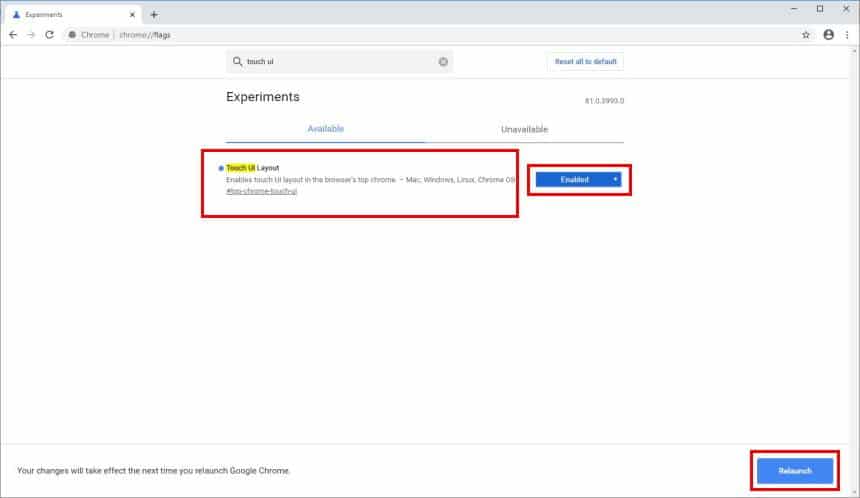
Task: Click the Touch UI Layout flag title
Action: pyautogui.click(x=252, y=168)
